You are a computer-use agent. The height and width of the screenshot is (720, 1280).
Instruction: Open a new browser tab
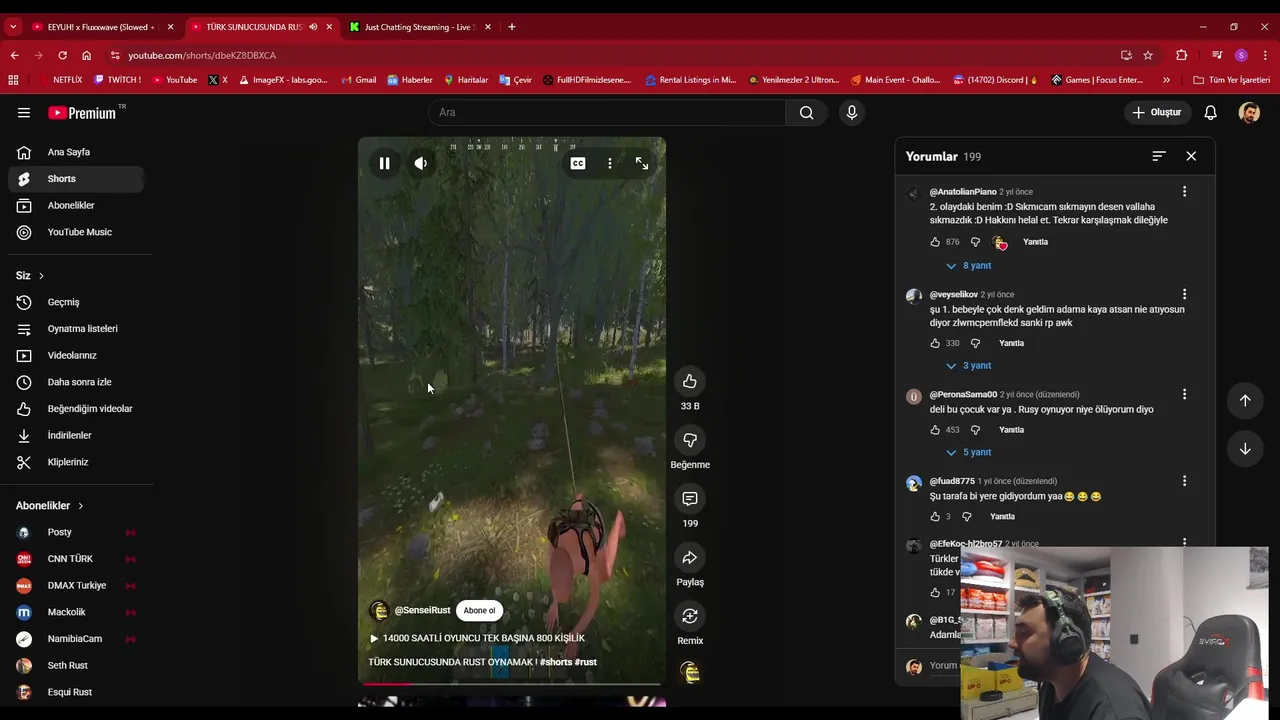point(512,27)
